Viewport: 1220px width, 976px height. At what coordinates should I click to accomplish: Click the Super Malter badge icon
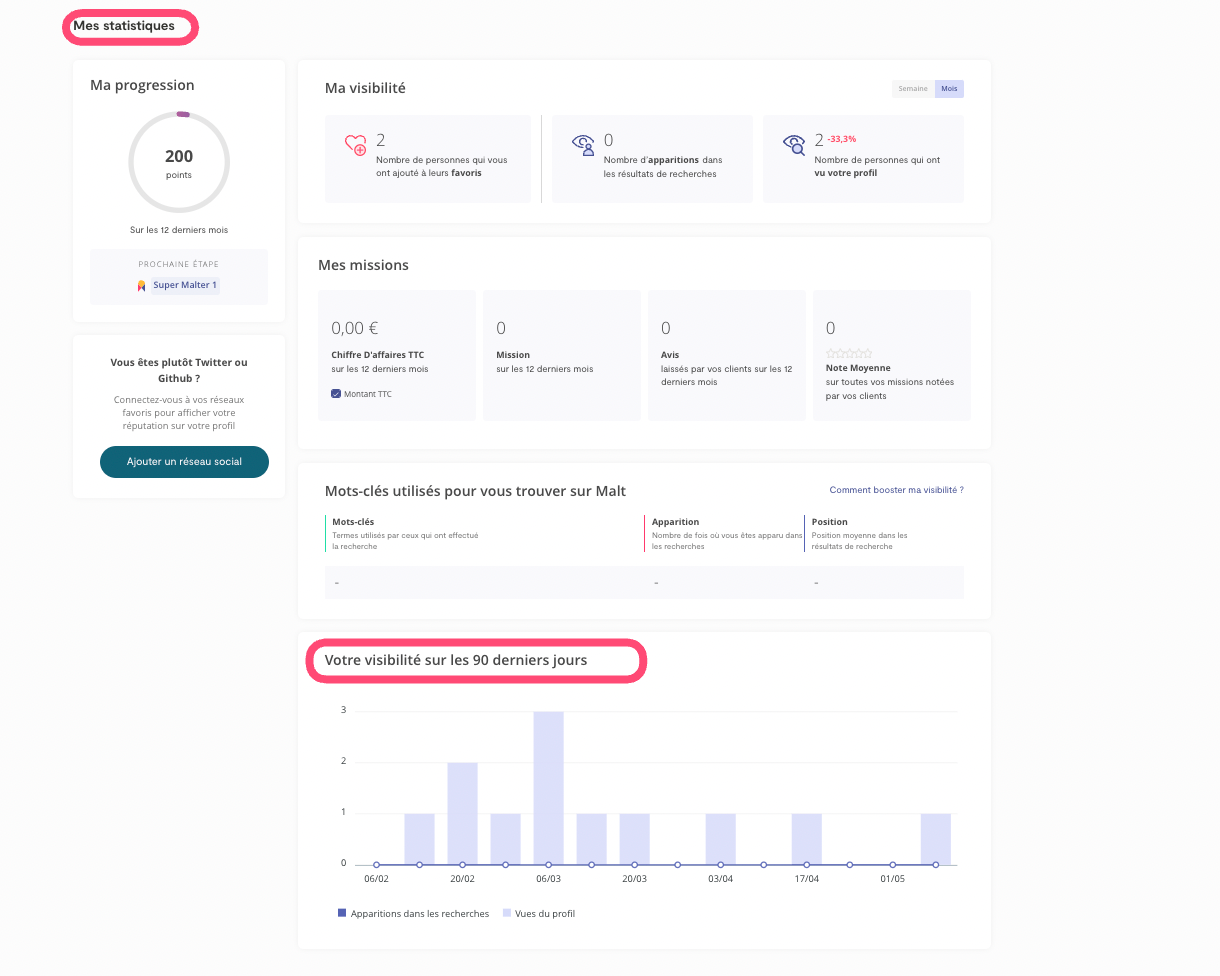click(142, 285)
